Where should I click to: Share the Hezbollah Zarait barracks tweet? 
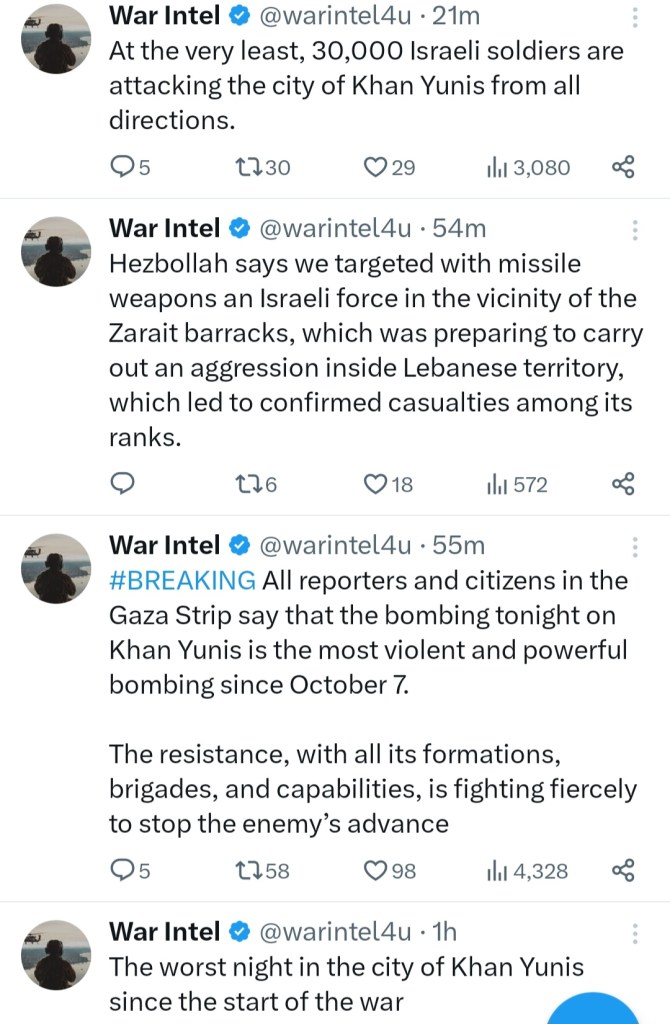point(623,485)
